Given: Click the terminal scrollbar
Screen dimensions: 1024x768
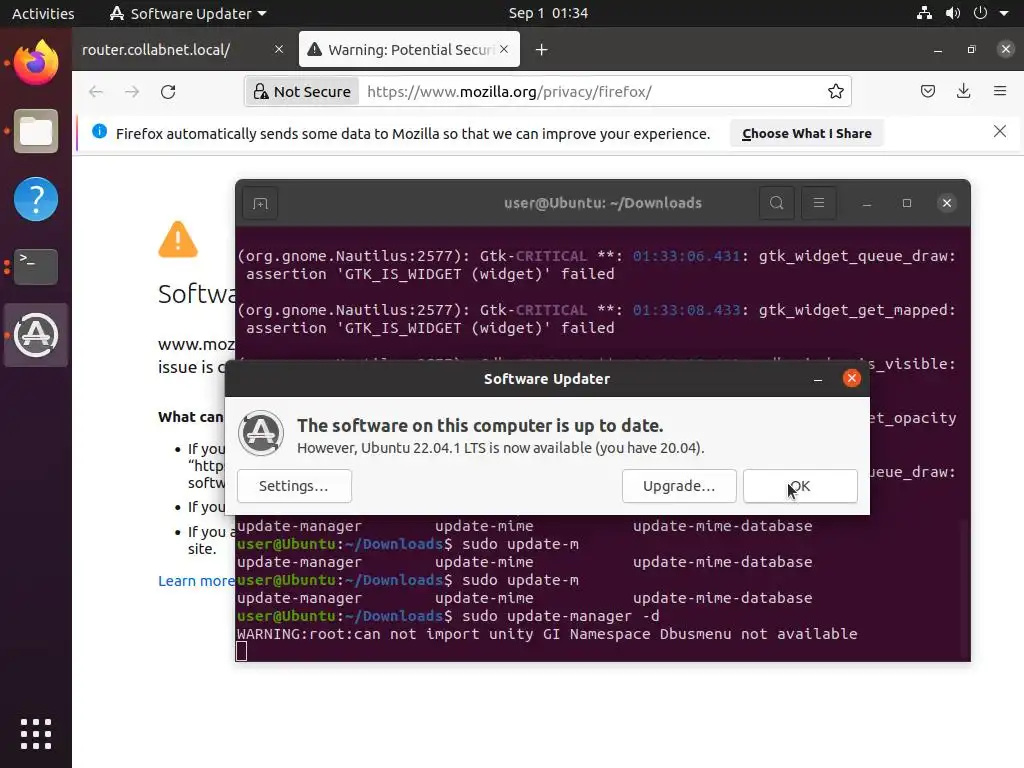Looking at the screenshot, I should [x=964, y=589].
